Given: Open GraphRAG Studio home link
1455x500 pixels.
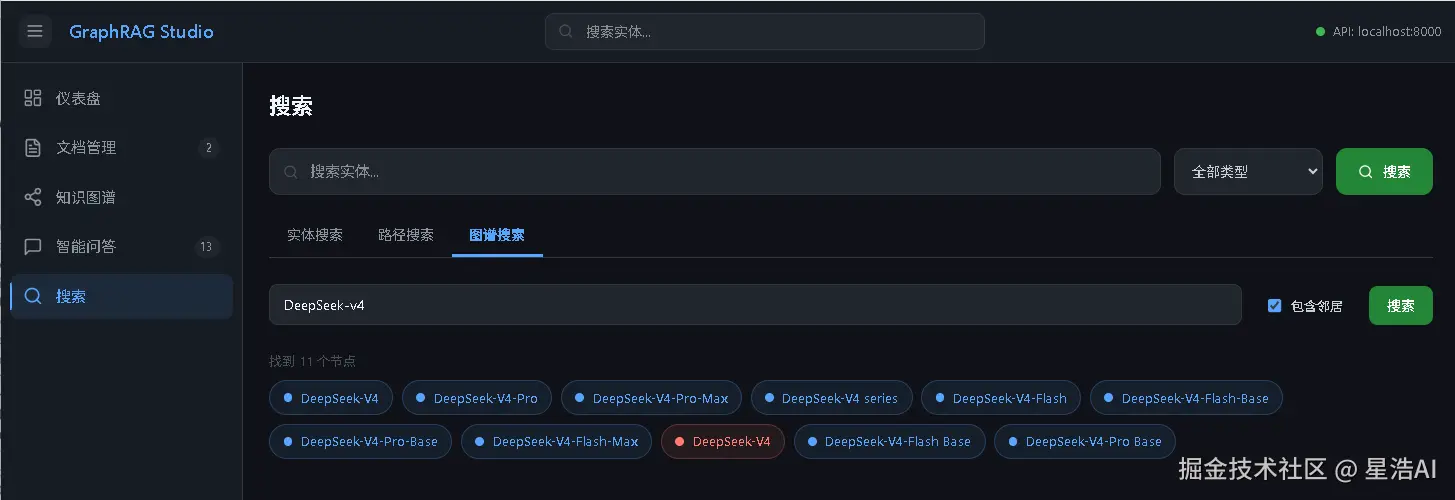Looking at the screenshot, I should click(x=141, y=32).
